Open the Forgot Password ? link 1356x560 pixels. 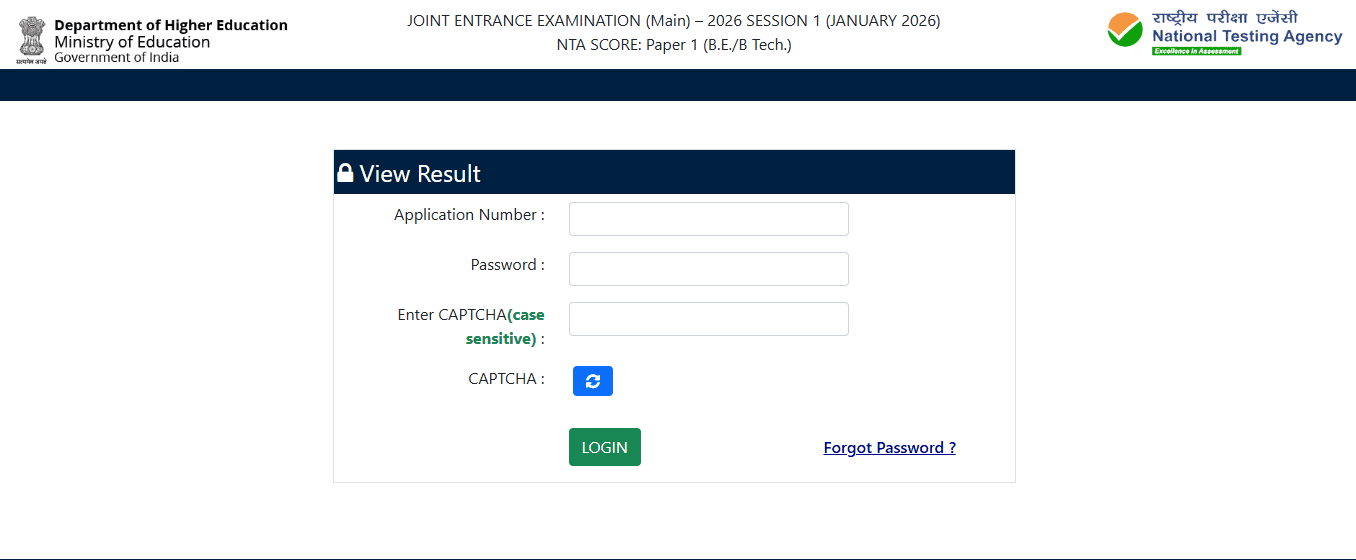[889, 447]
